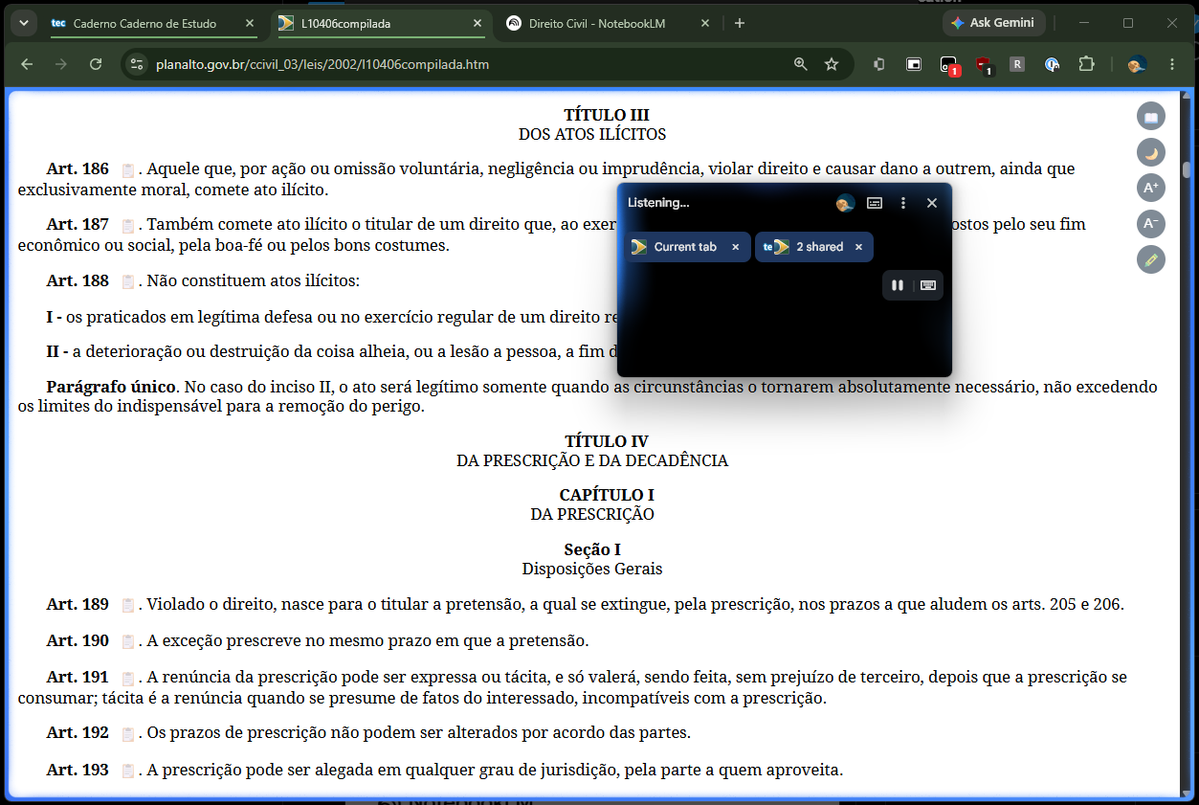Click the planalto.gov.br address bar URL
The image size is (1199, 805).
(x=322, y=64)
